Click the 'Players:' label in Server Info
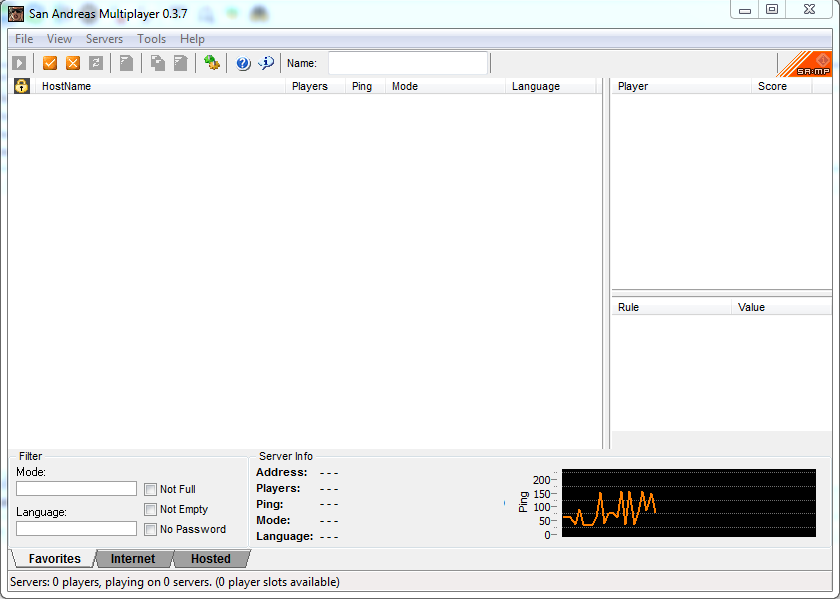This screenshot has height=599, width=840. [x=278, y=489]
